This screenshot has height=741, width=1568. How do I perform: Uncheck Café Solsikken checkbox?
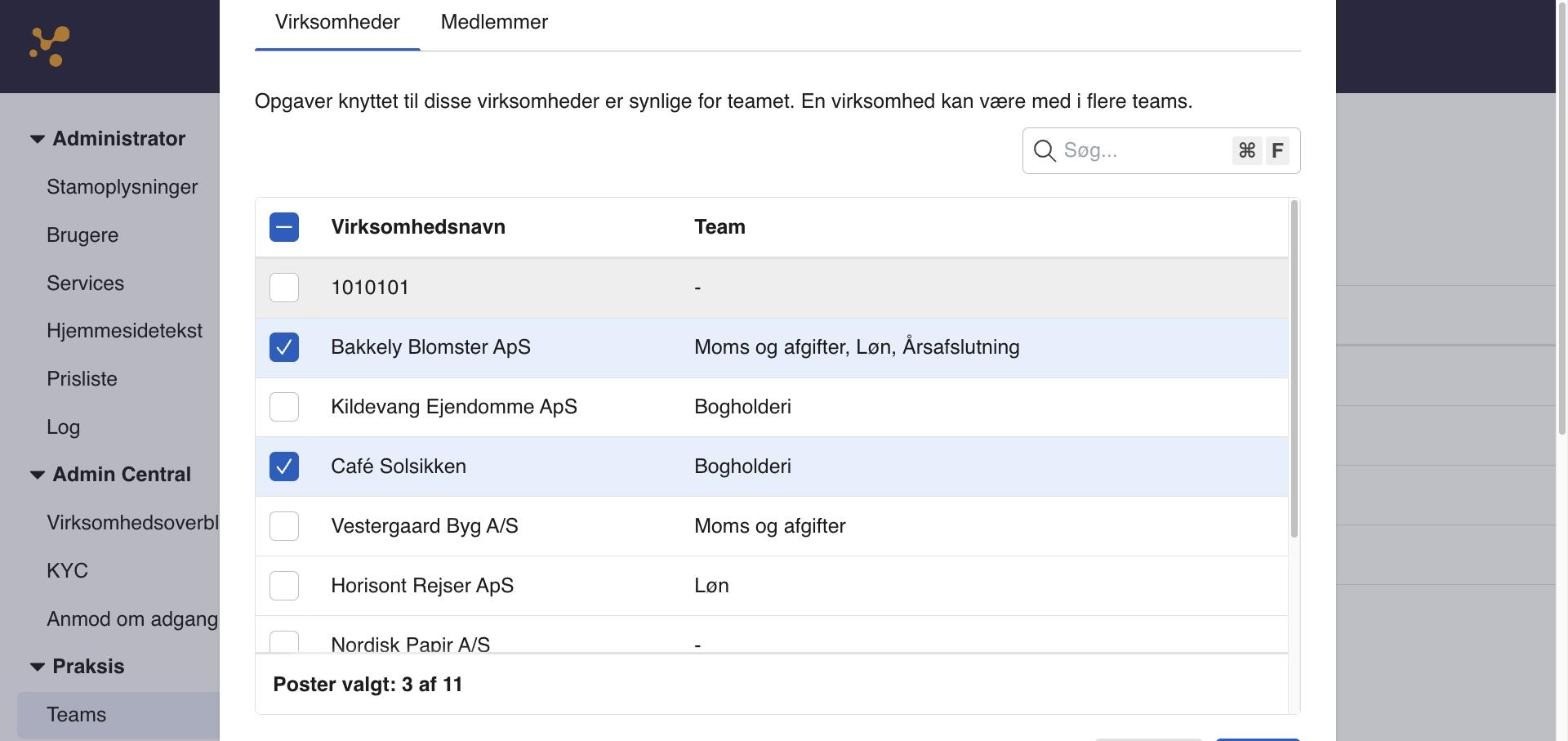(284, 466)
